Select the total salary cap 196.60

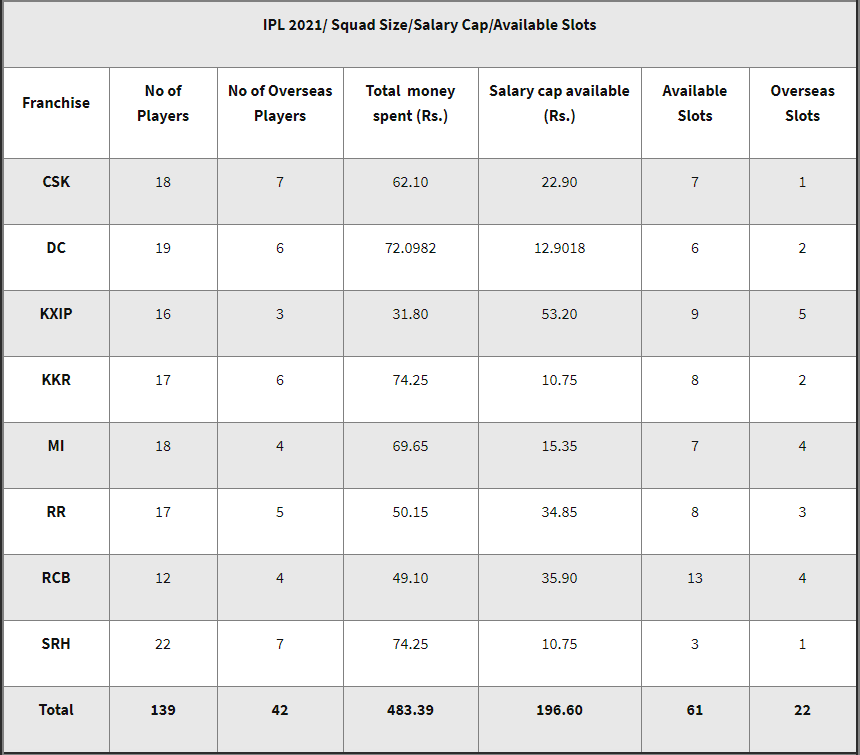559,710
